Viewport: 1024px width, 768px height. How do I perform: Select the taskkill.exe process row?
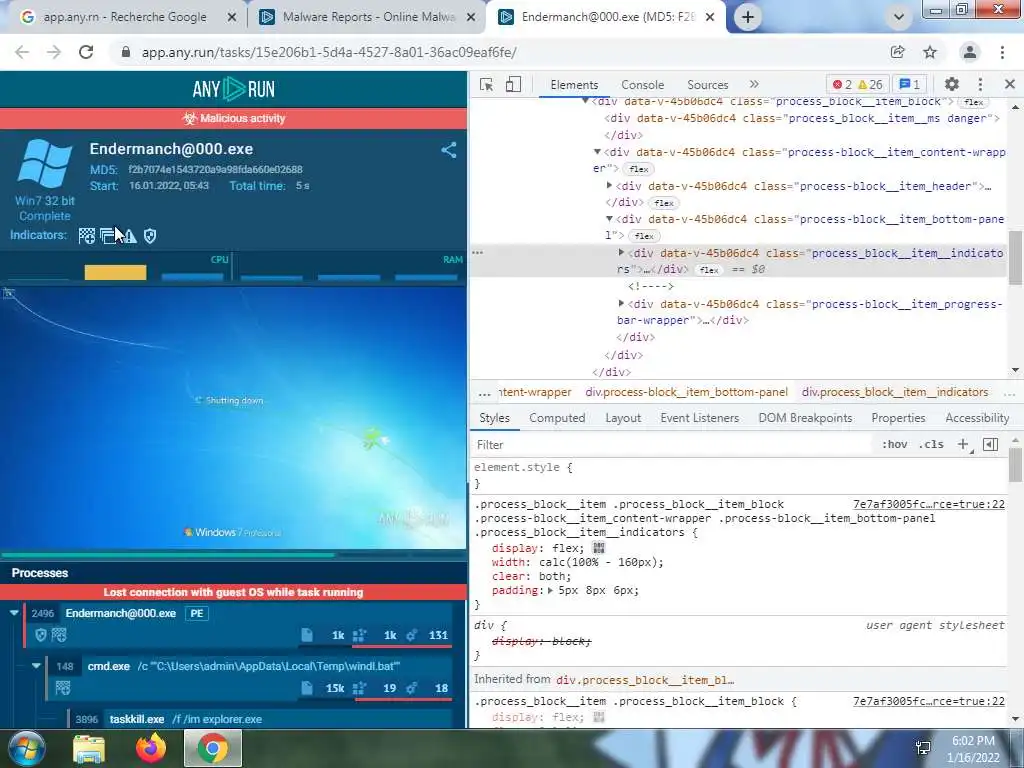260,719
